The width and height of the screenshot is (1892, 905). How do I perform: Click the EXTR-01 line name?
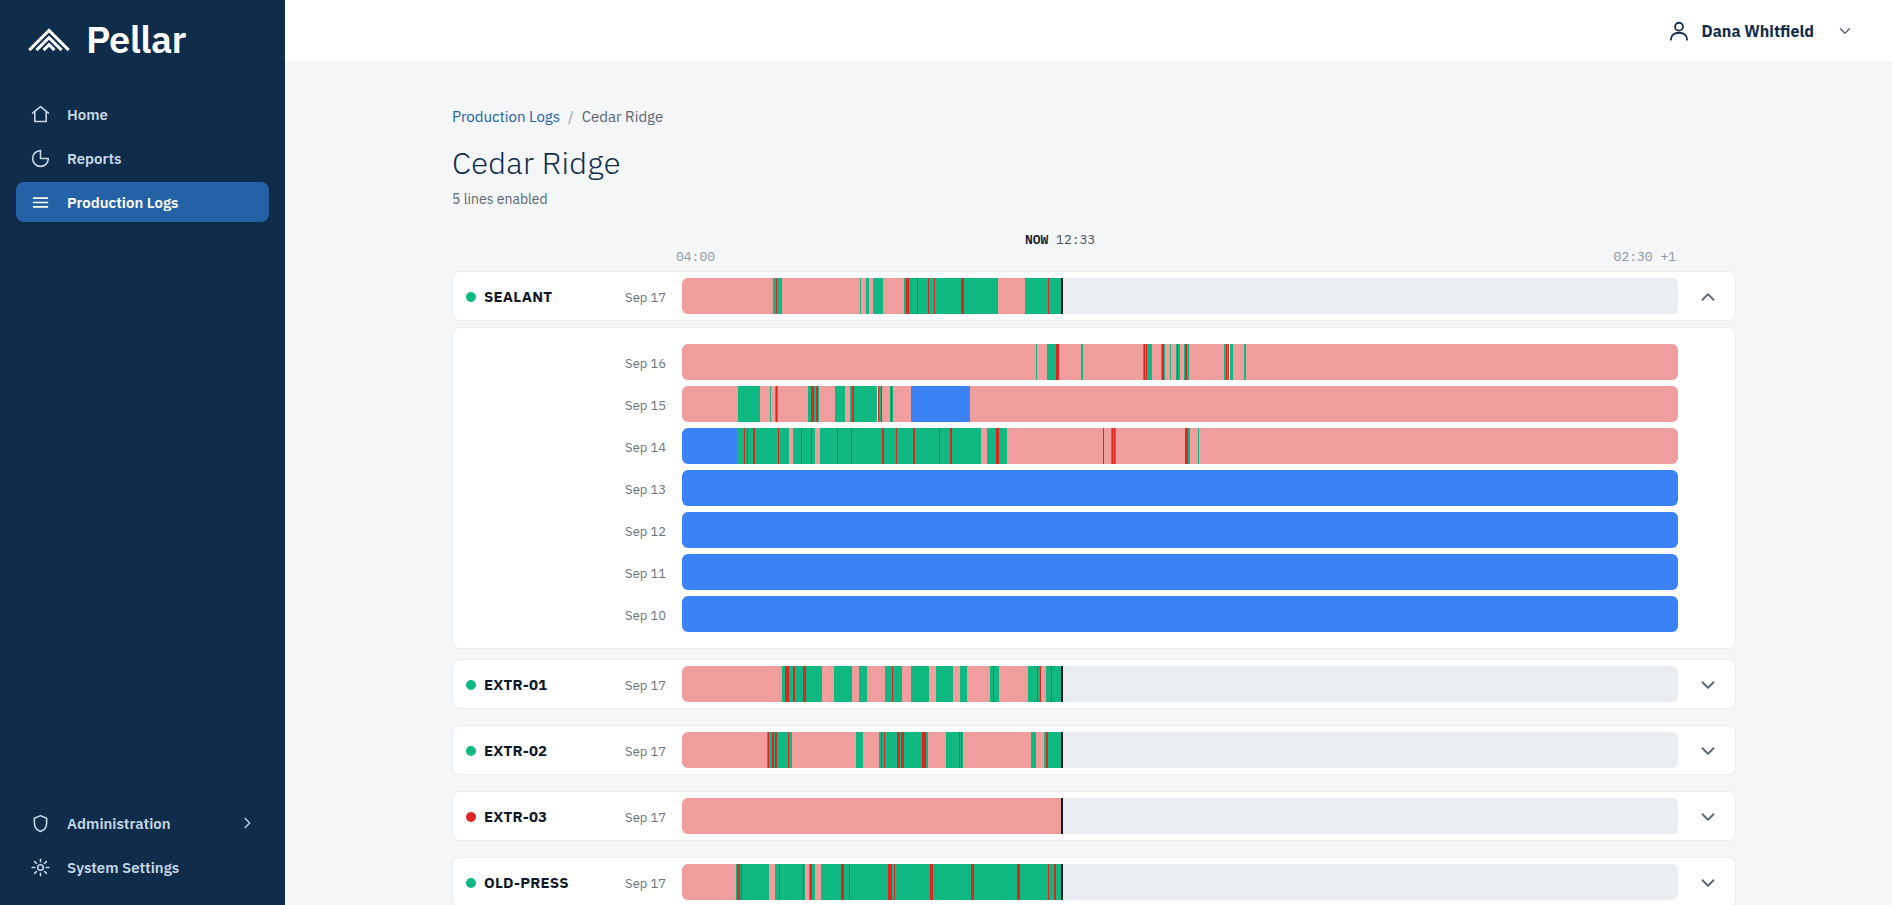coord(515,685)
